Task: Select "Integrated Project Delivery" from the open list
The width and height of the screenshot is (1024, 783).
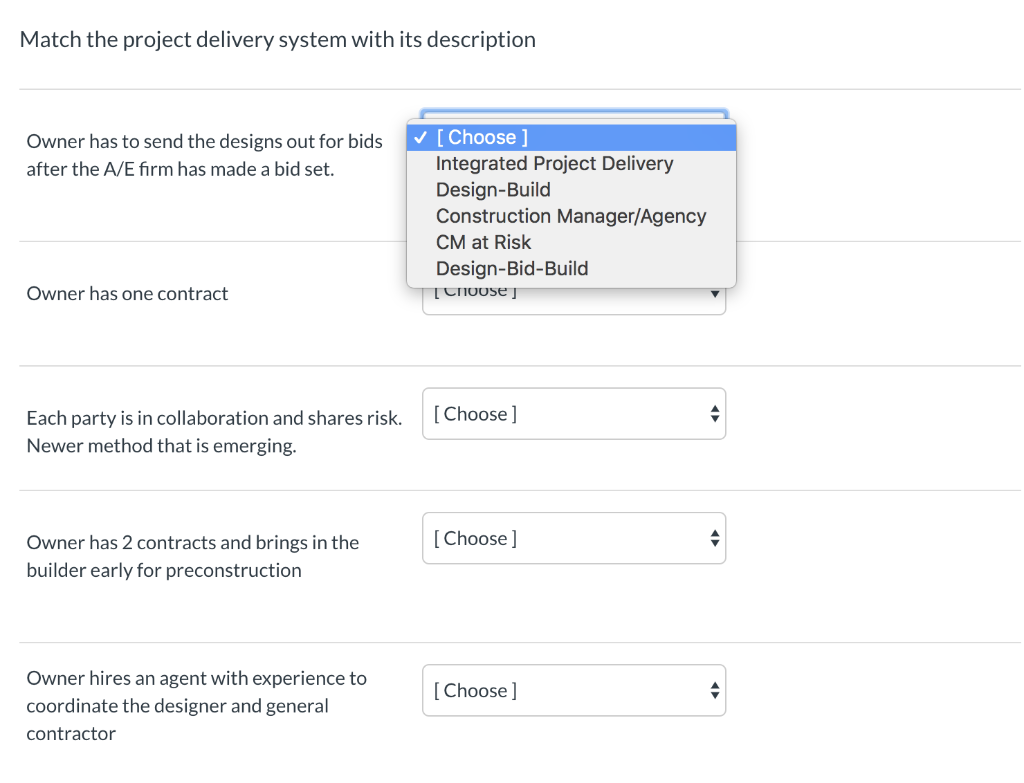Action: [554, 164]
